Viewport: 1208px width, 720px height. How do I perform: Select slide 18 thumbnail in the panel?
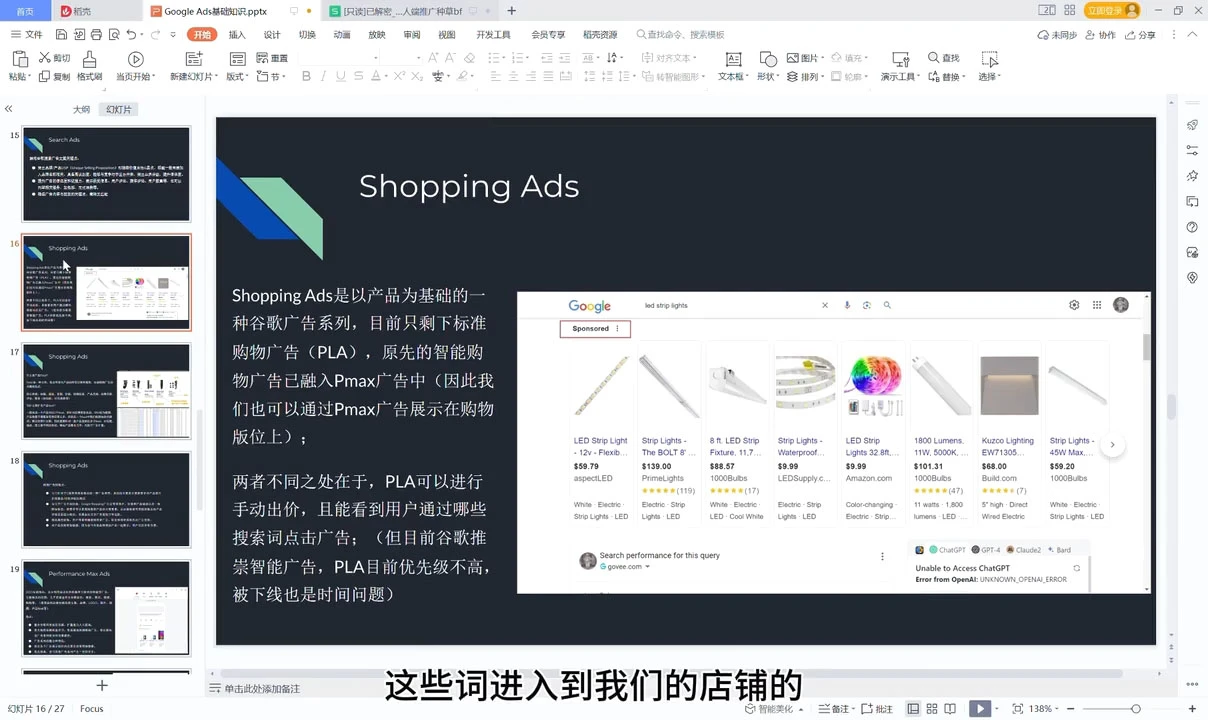coord(106,498)
